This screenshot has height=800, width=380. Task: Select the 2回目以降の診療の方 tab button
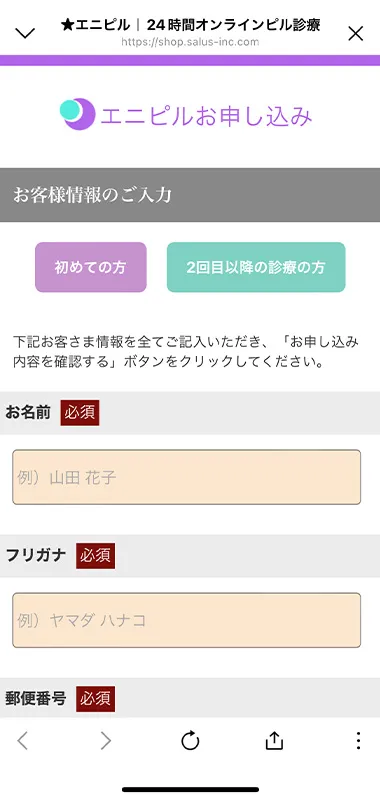(256, 267)
